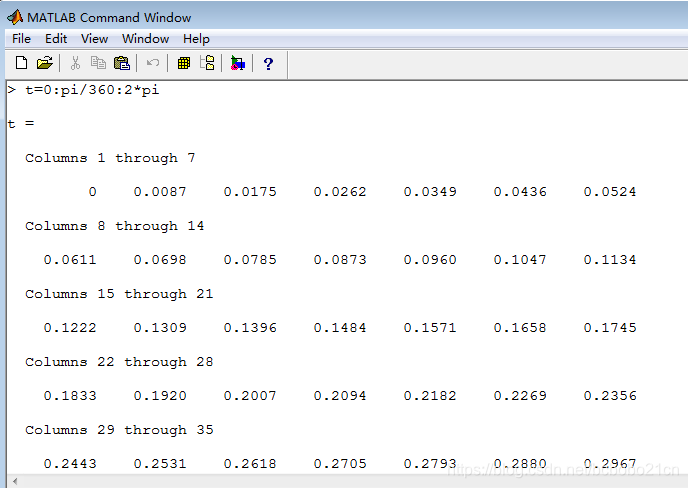The image size is (688, 488).
Task: Click the 't =' output label
Action: click(21, 124)
